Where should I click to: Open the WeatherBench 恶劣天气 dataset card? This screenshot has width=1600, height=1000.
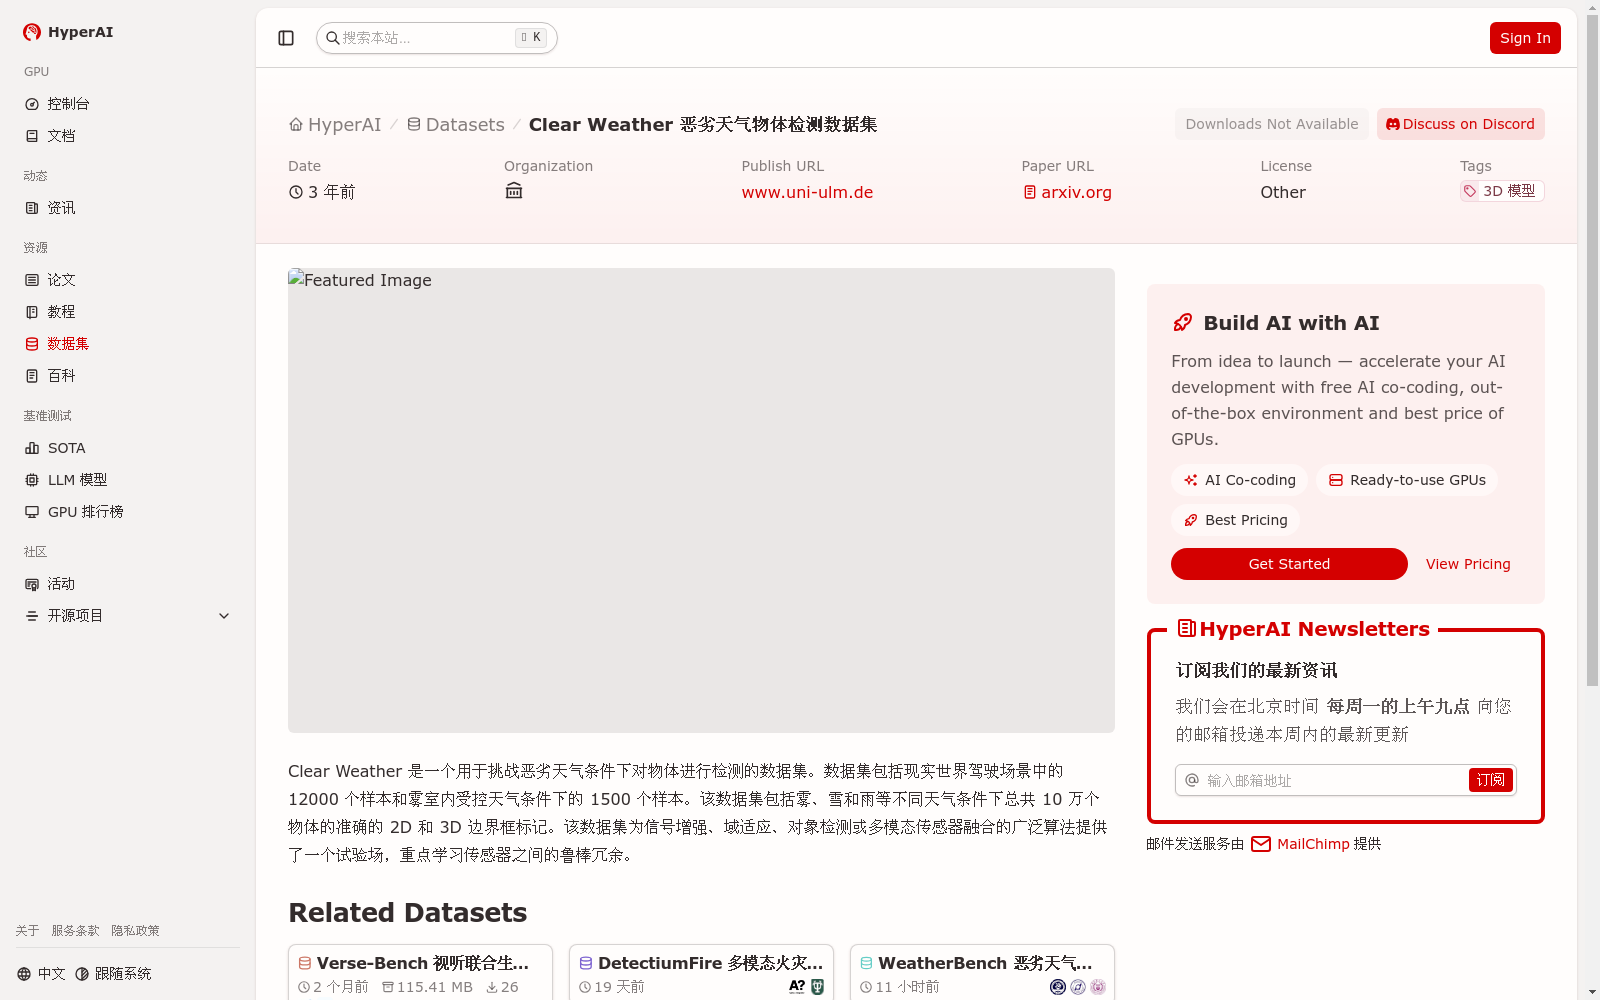coord(982,972)
